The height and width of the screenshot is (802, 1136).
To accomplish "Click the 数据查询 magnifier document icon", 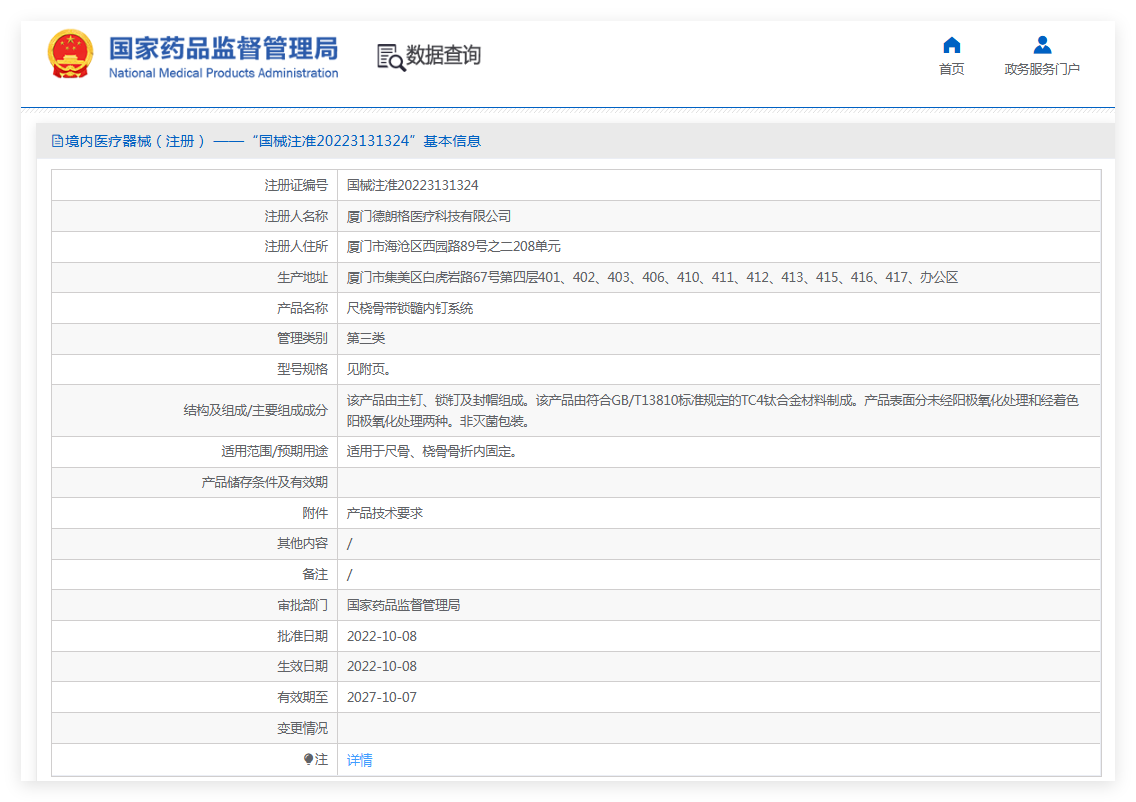I will coord(390,57).
